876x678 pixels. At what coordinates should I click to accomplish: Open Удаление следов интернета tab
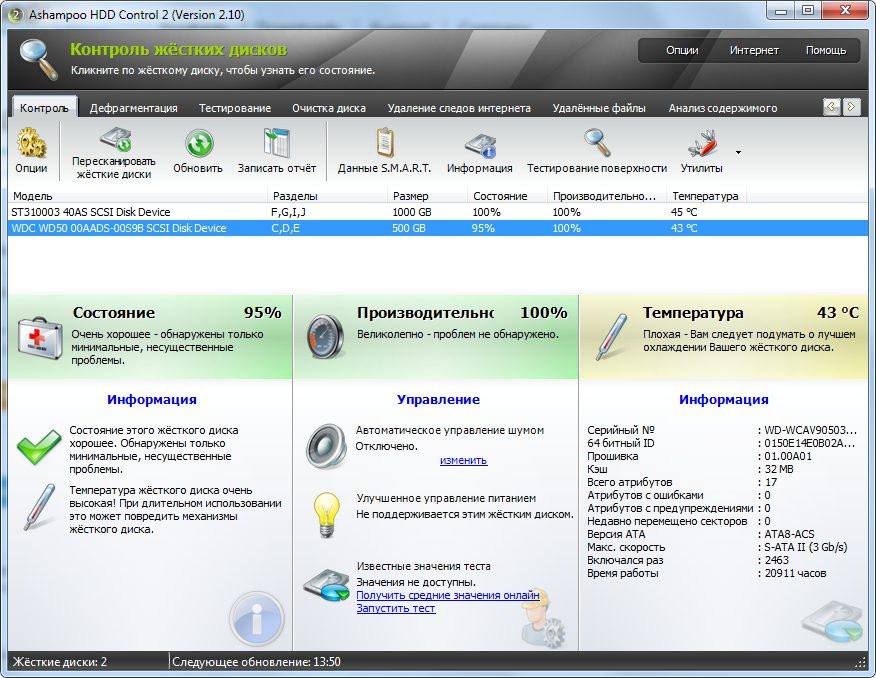click(x=459, y=108)
